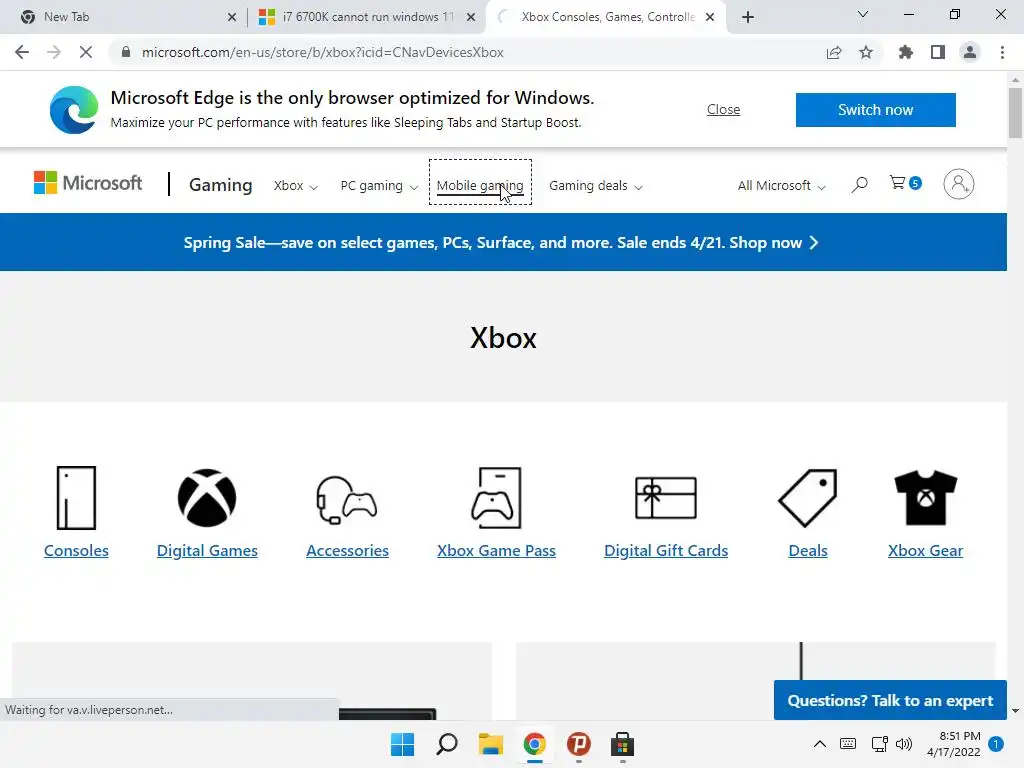Open the Spring Sale Shop now banner

coord(501,242)
